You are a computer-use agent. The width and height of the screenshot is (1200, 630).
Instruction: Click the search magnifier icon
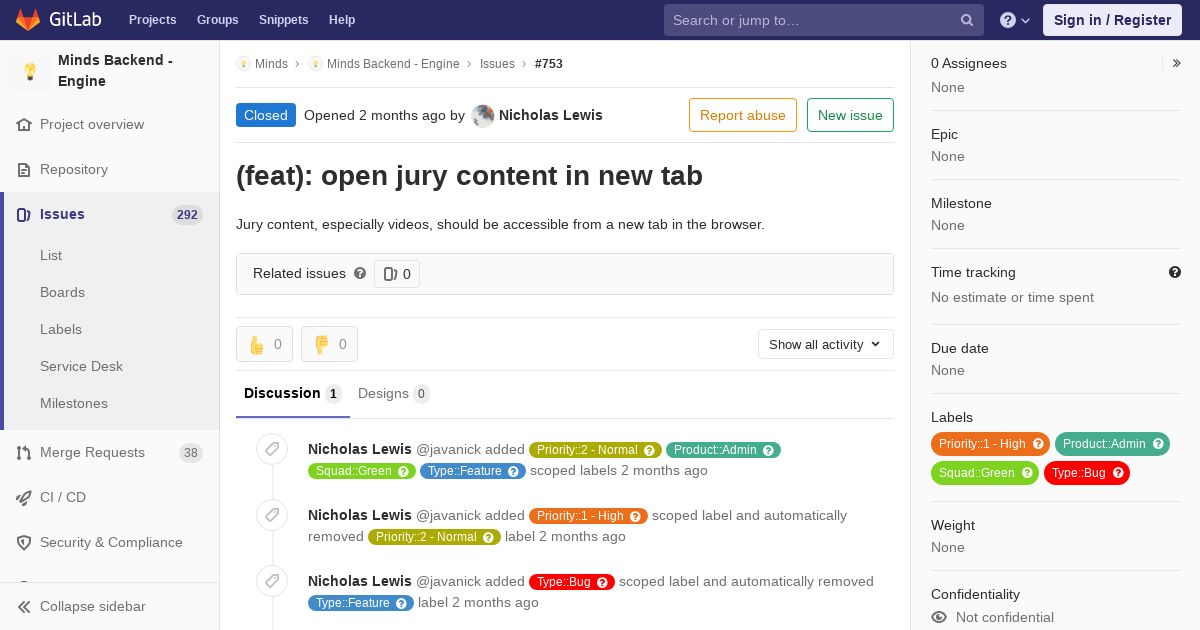click(x=967, y=20)
